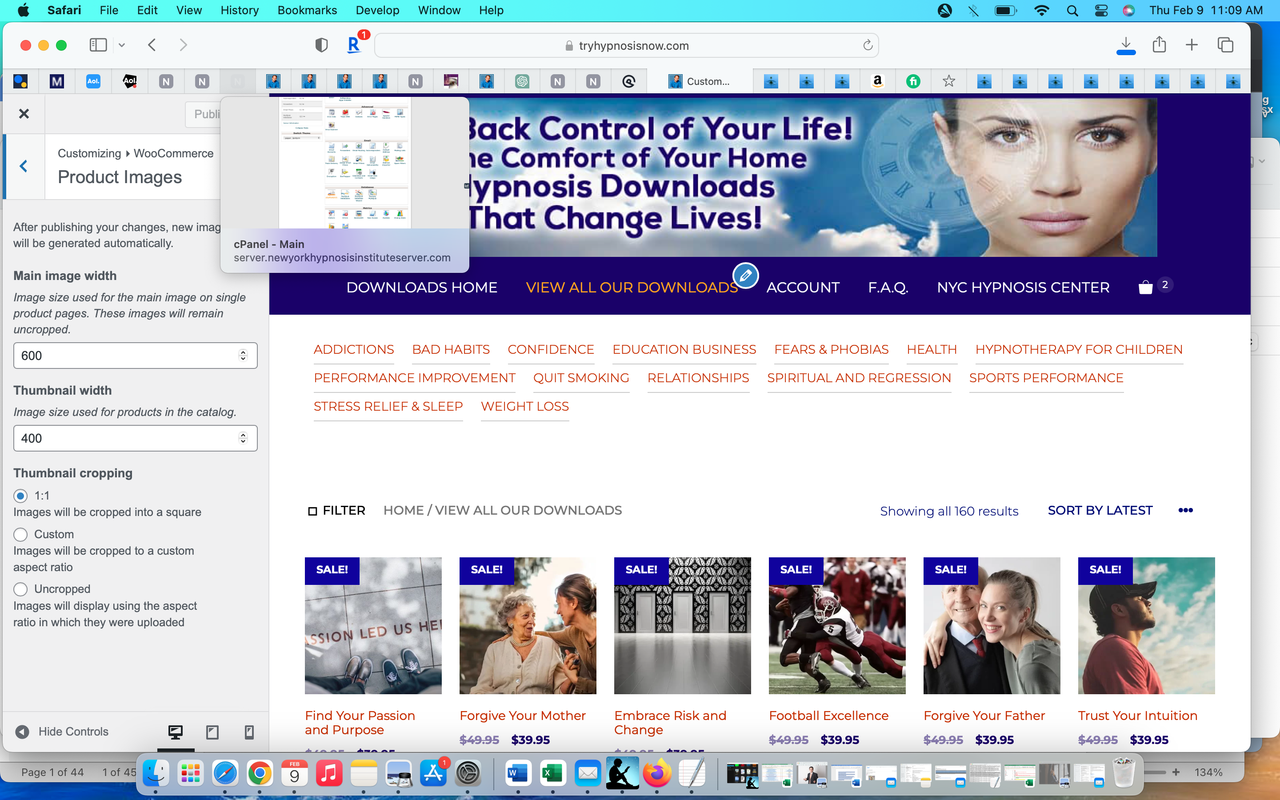Open the shopping cart icon in nav
Image resolution: width=1280 pixels, height=800 pixels.
pos(1146,288)
